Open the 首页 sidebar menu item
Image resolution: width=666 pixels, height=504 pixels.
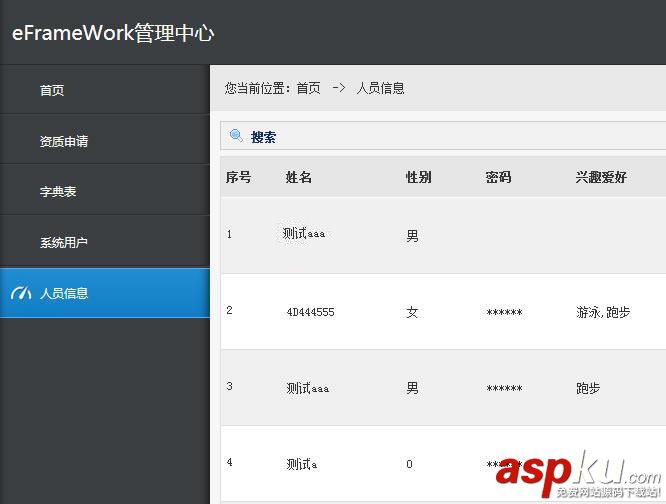(x=105, y=90)
